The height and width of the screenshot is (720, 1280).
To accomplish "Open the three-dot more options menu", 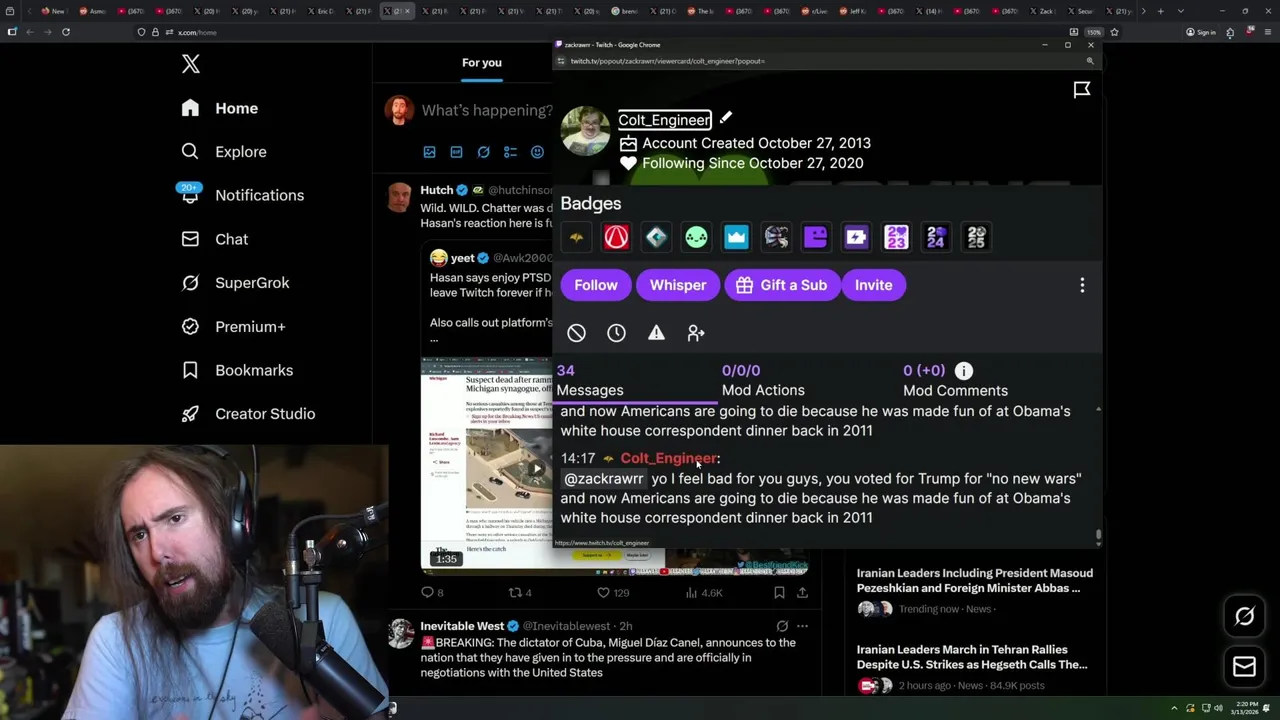I will (1082, 285).
